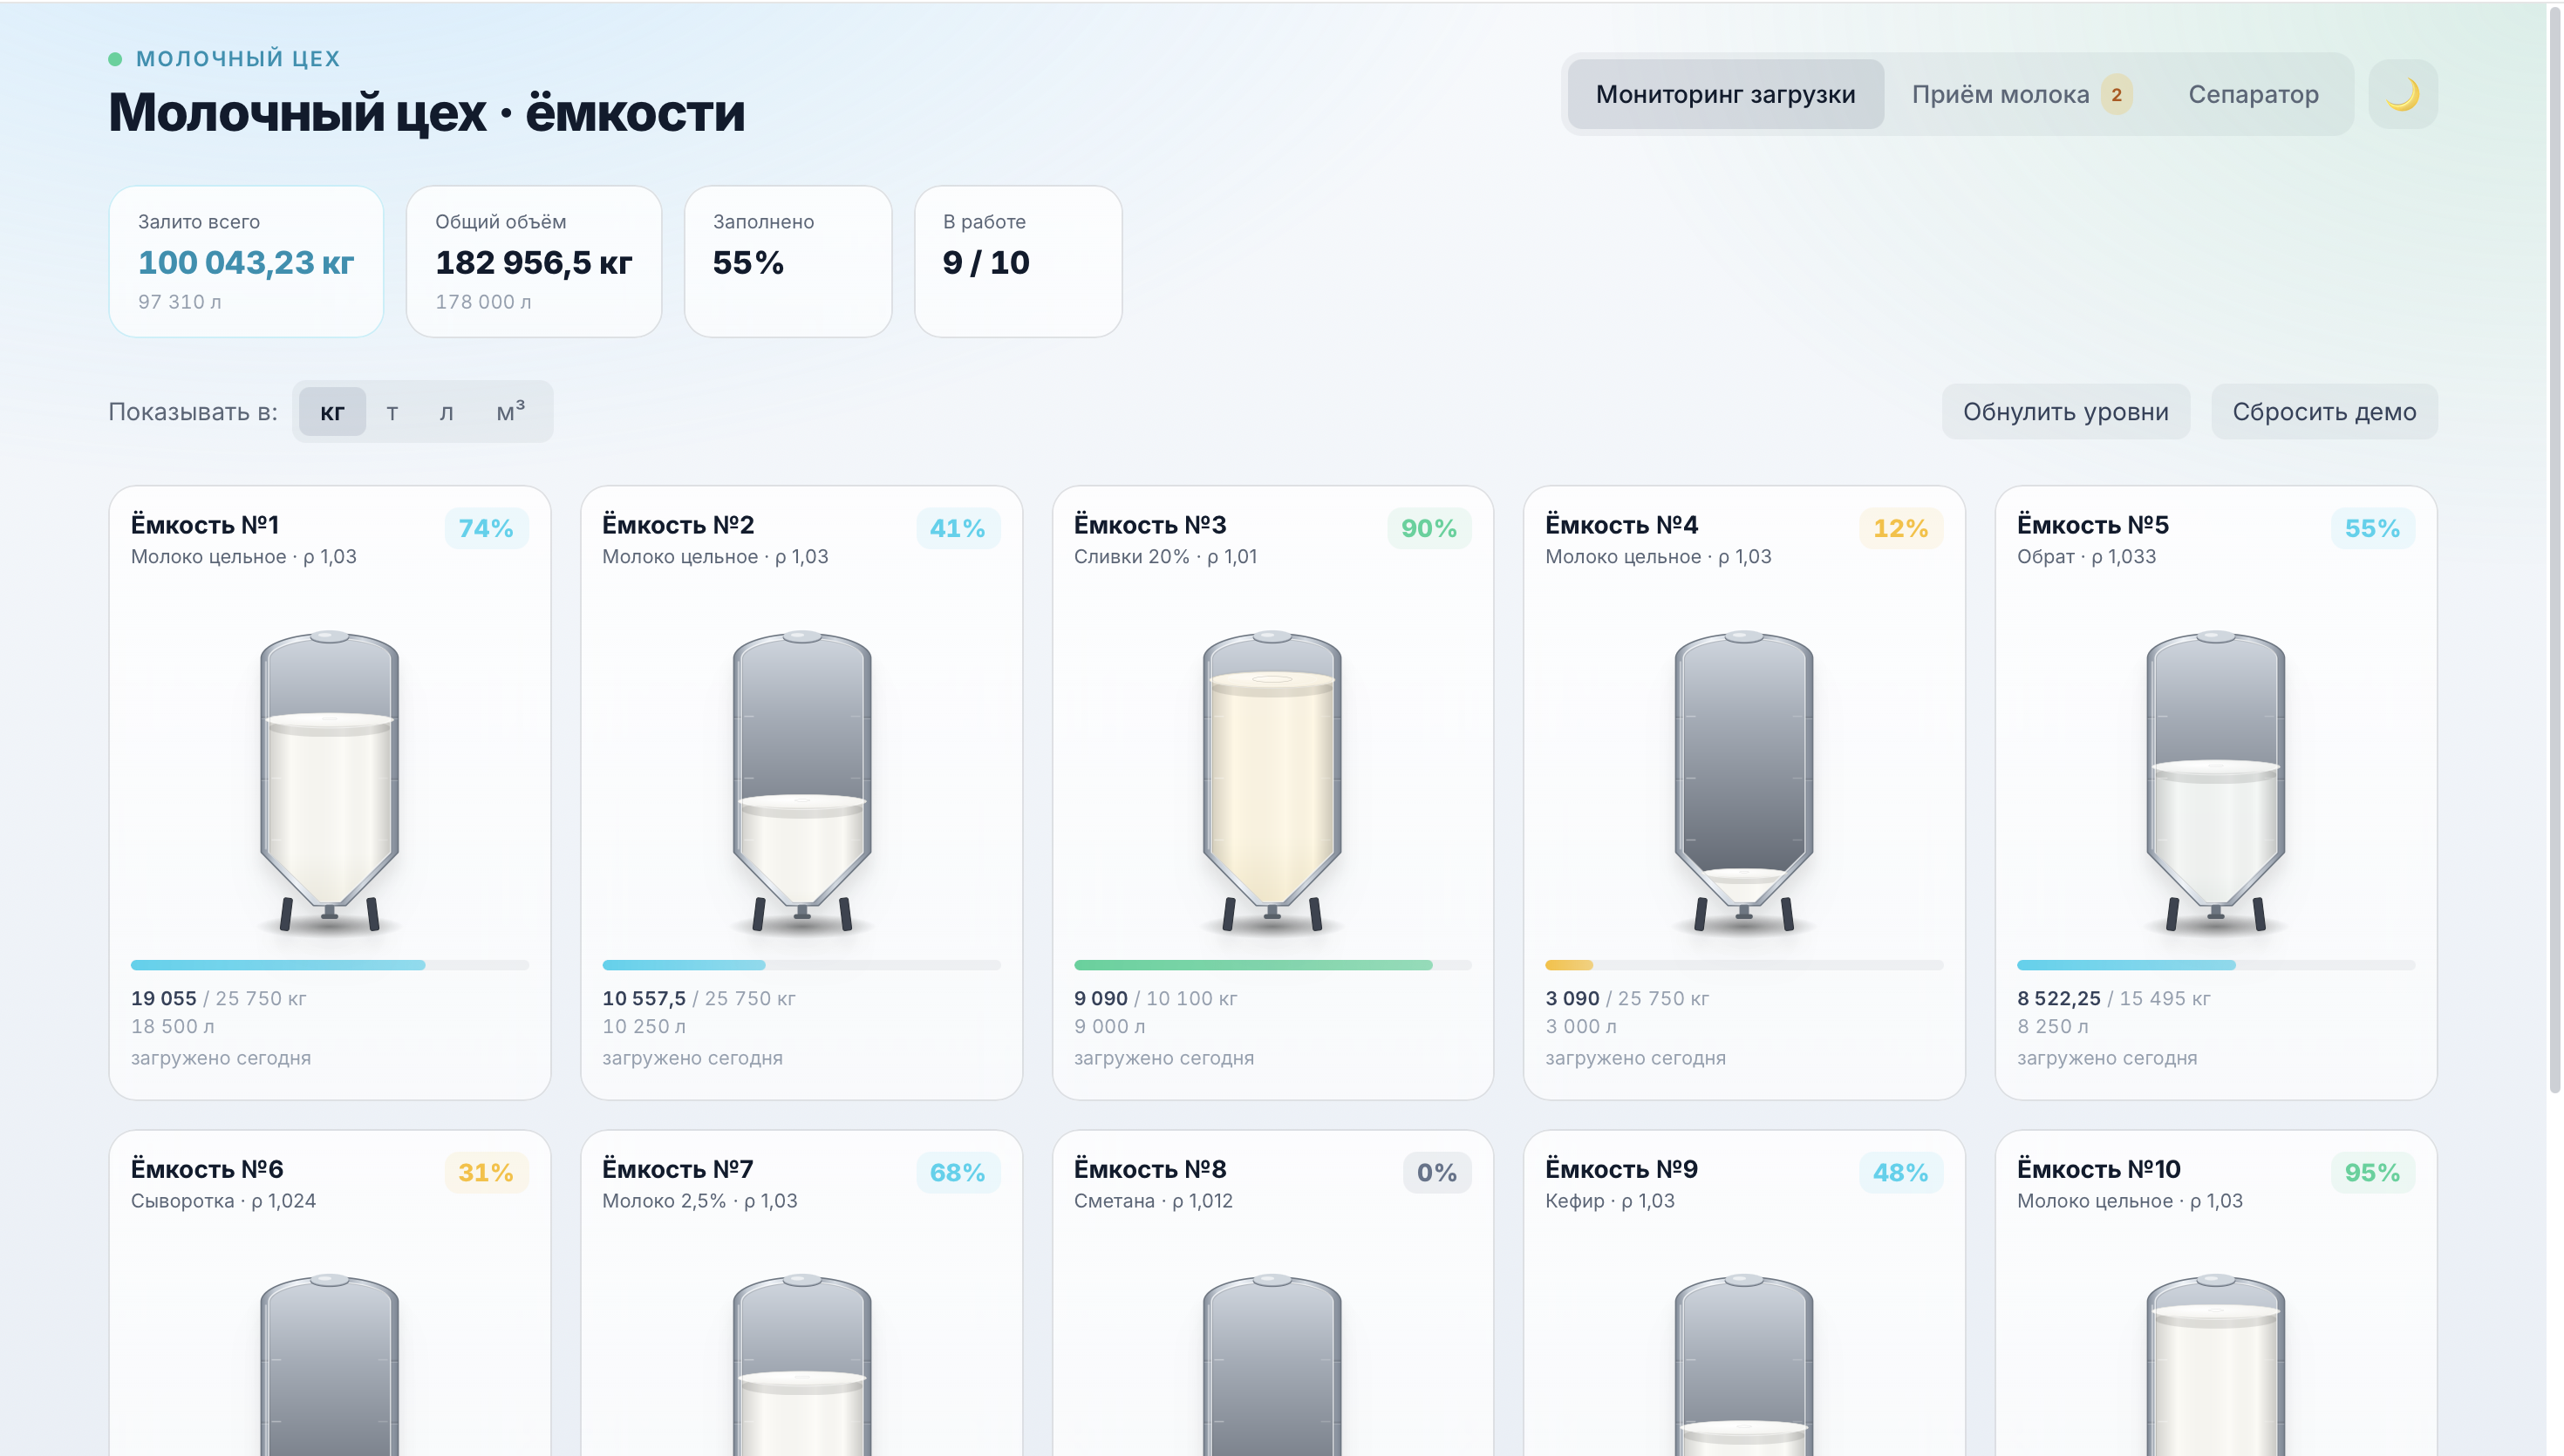Click the Ёмкость №9 title
This screenshot has height=1456, width=2564.
1621,1169
